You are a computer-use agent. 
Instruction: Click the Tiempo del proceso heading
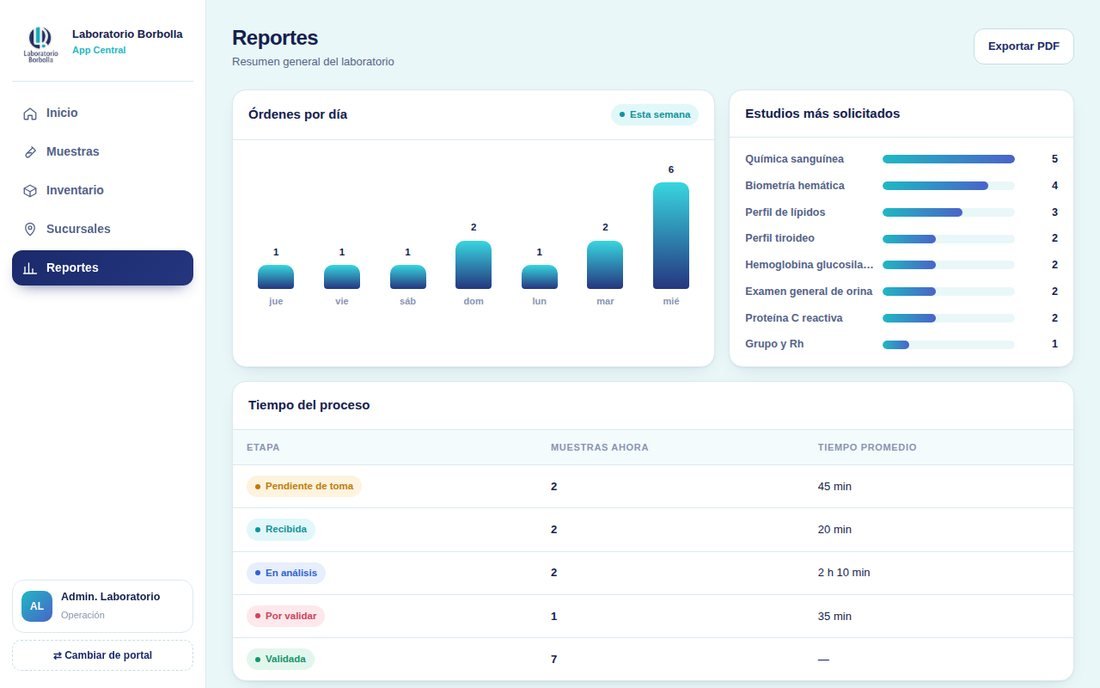pyautogui.click(x=309, y=405)
